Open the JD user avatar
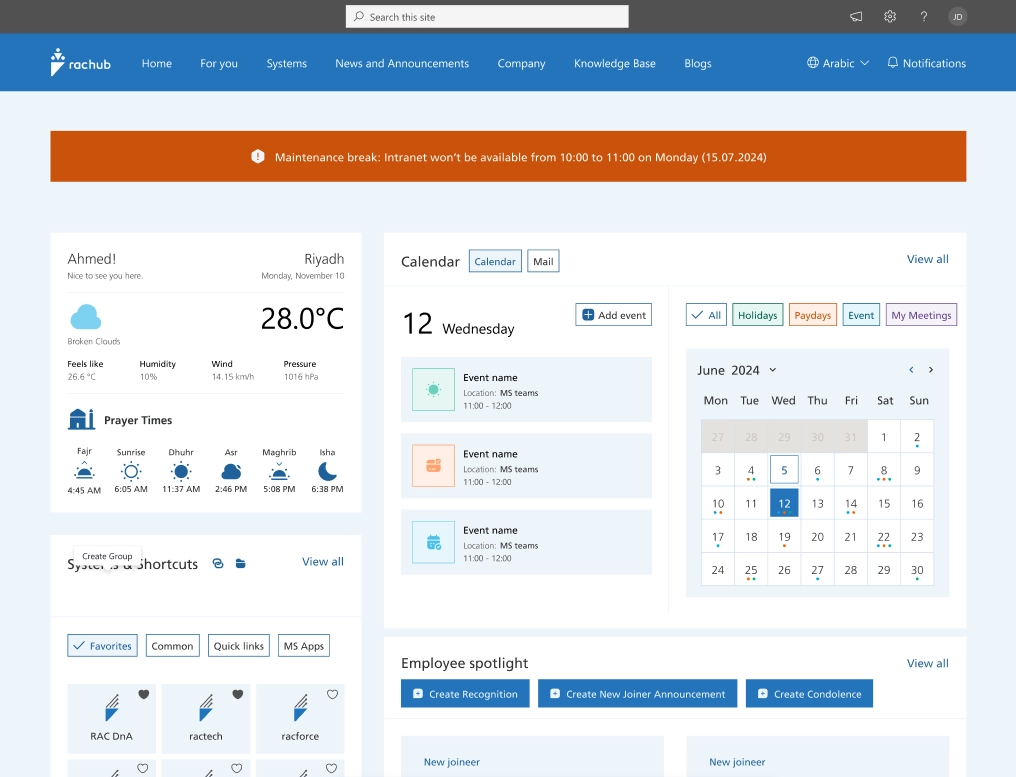The width and height of the screenshot is (1016, 777). (958, 17)
